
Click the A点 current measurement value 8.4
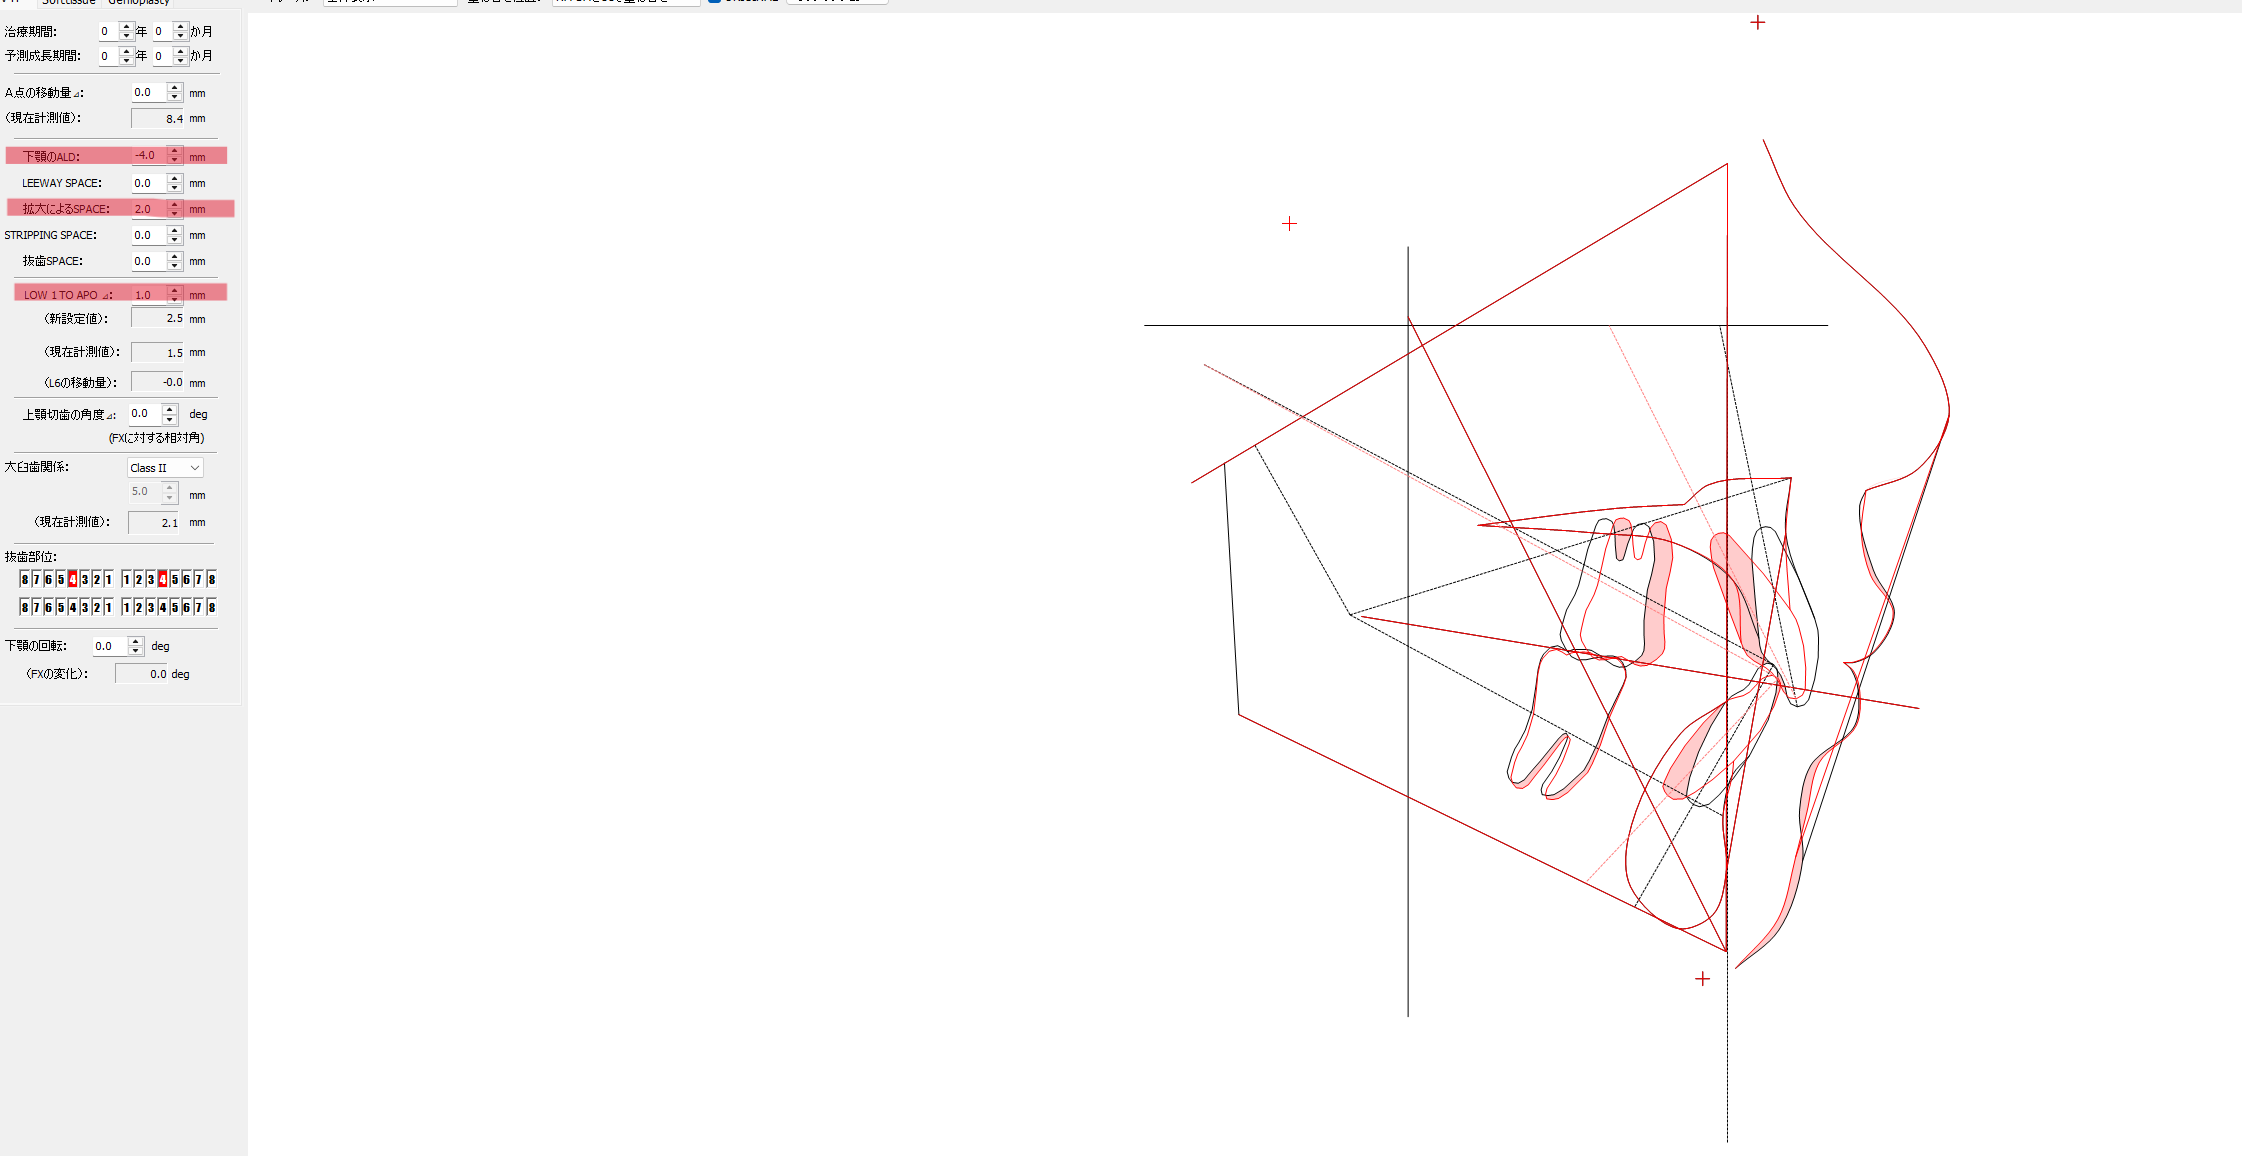[158, 118]
